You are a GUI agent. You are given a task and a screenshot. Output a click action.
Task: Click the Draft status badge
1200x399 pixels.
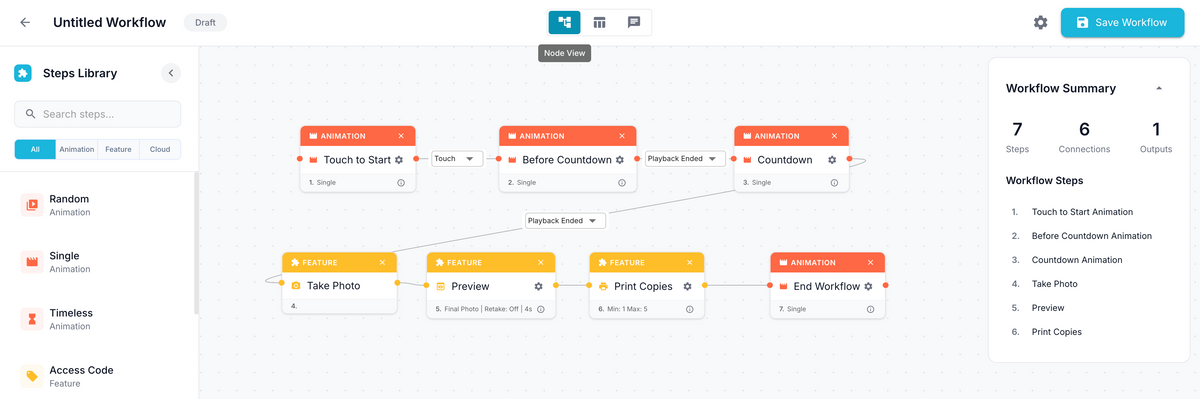pyautogui.click(x=205, y=22)
